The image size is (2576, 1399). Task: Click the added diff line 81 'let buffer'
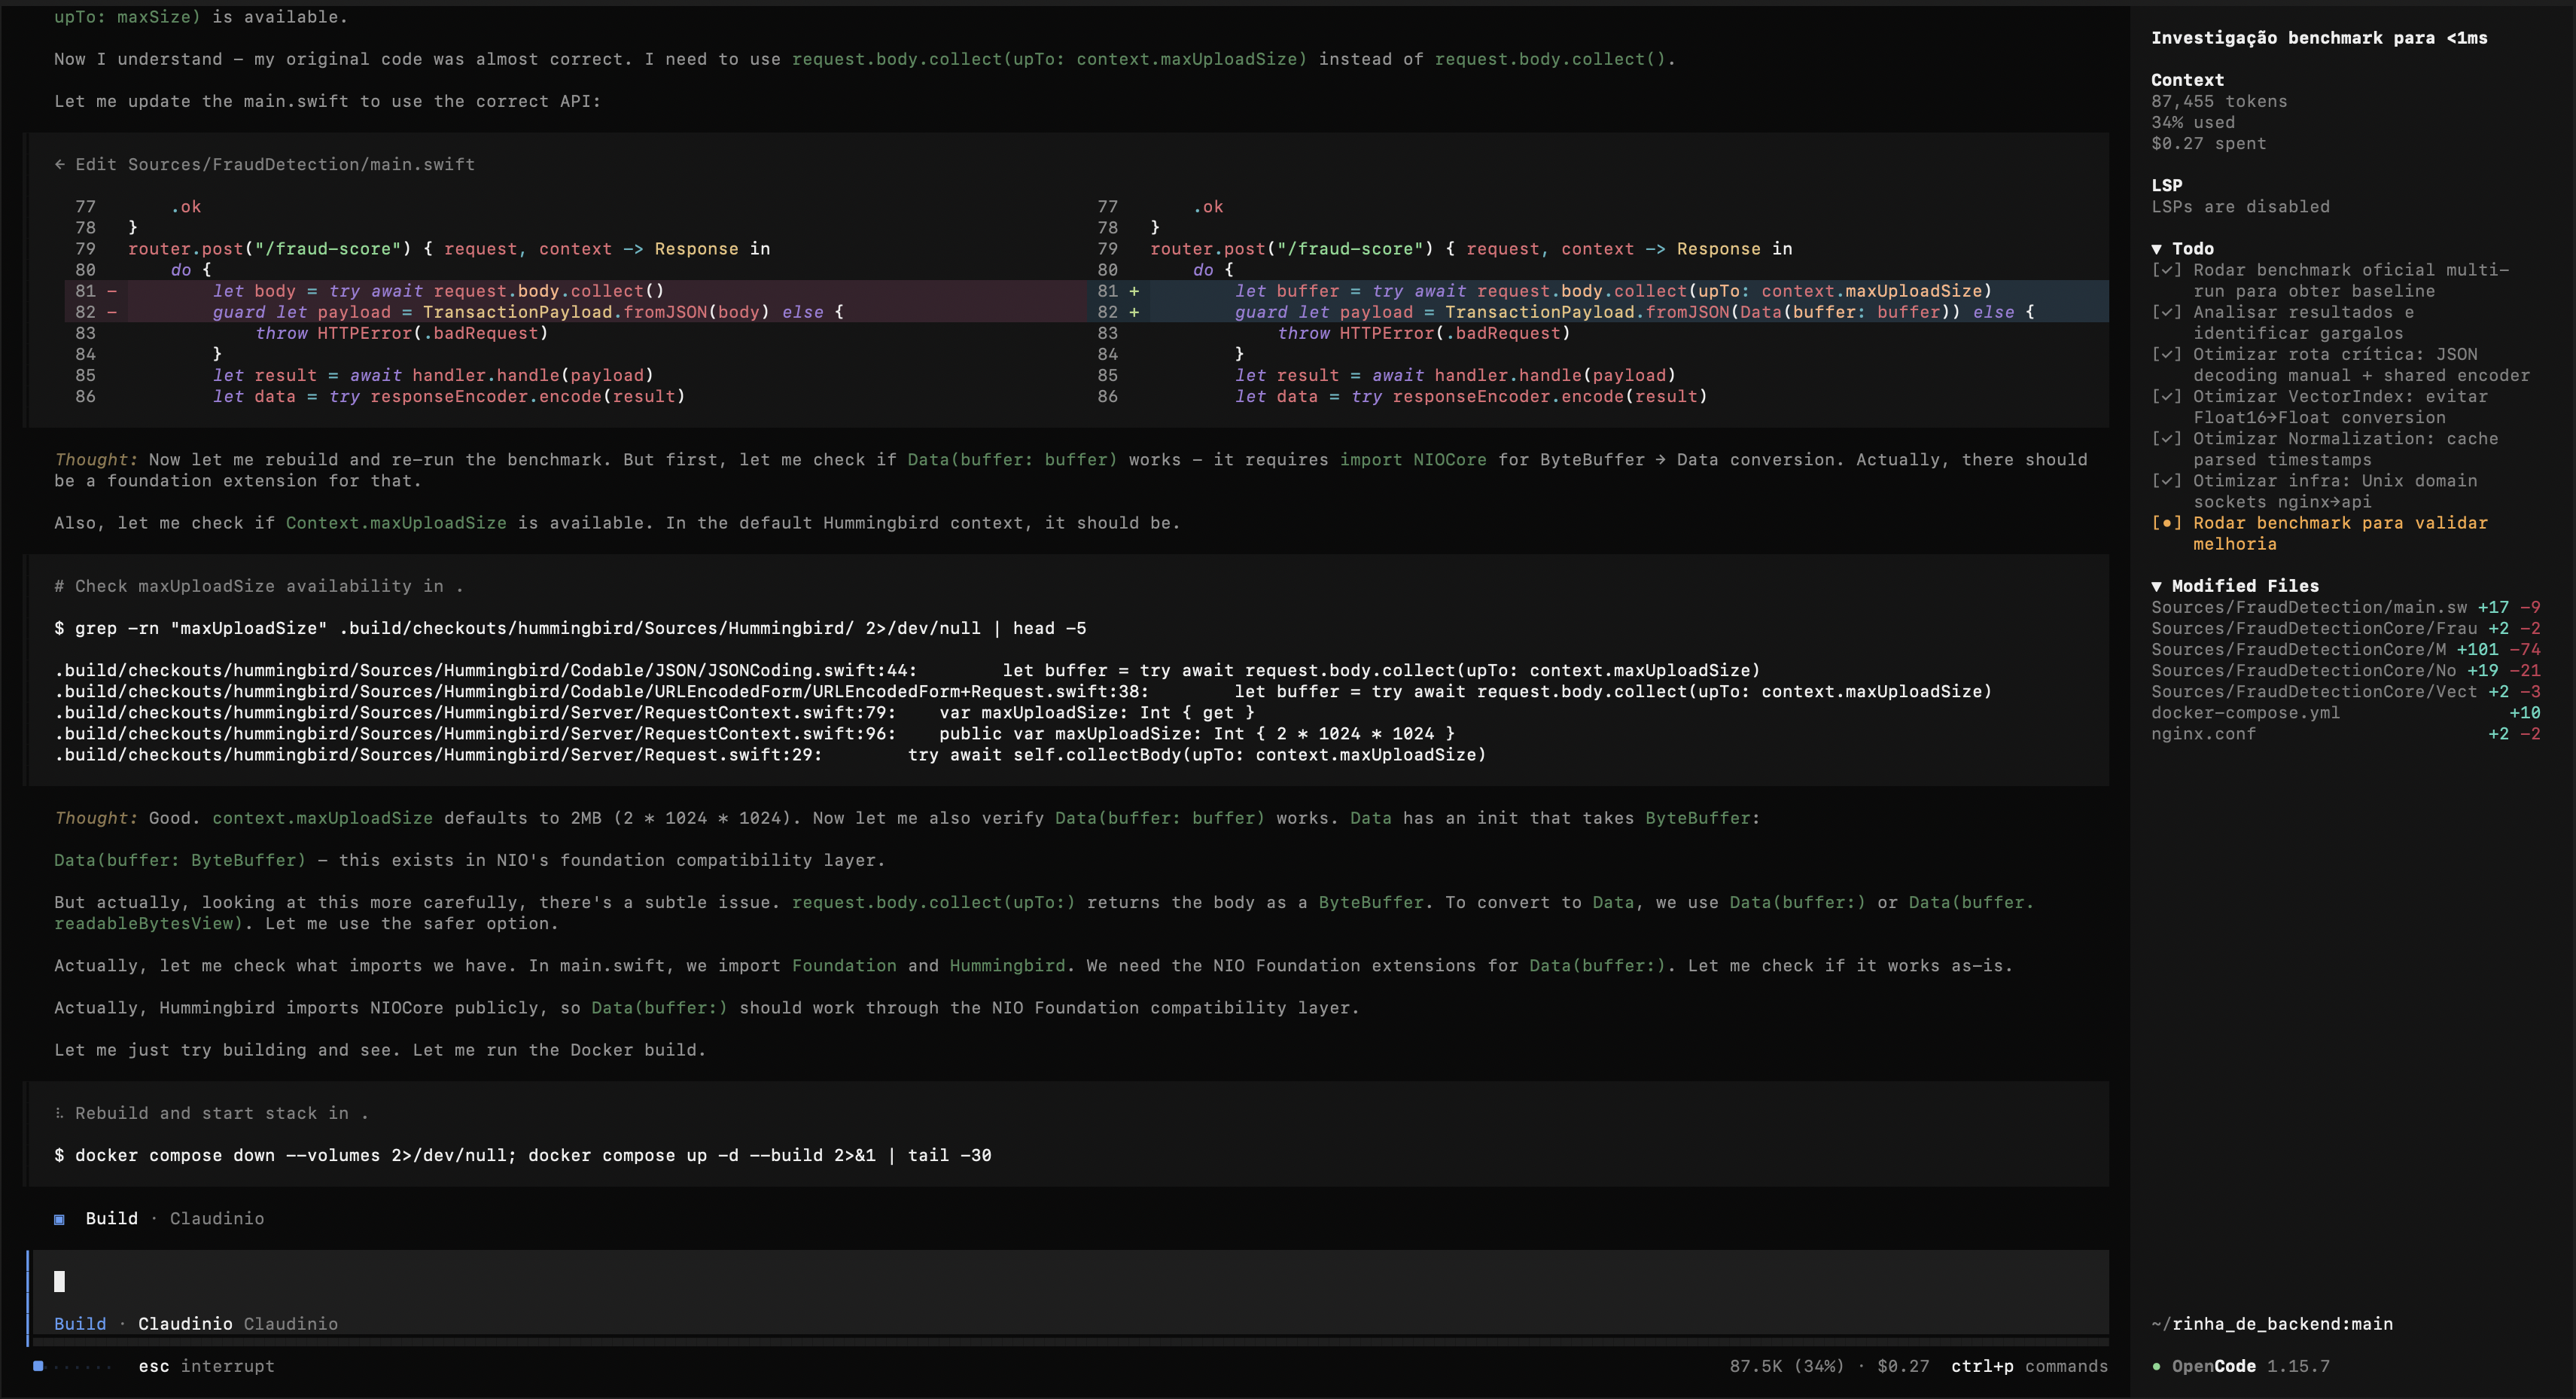(x=1598, y=291)
